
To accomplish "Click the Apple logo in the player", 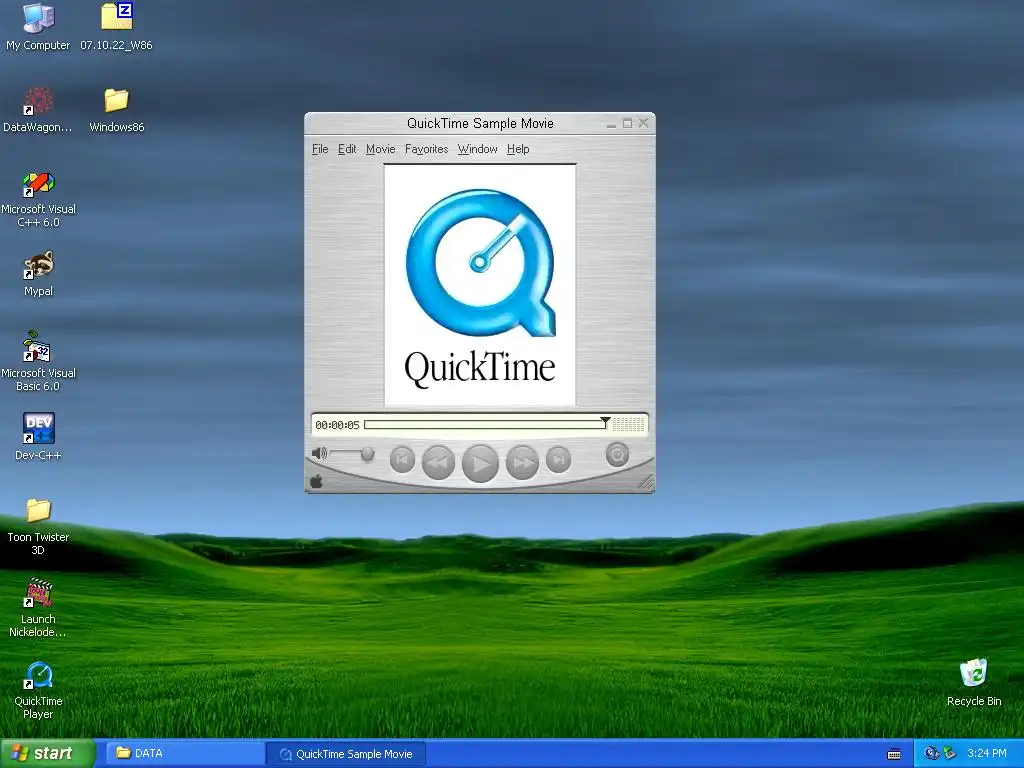I will click(x=316, y=482).
